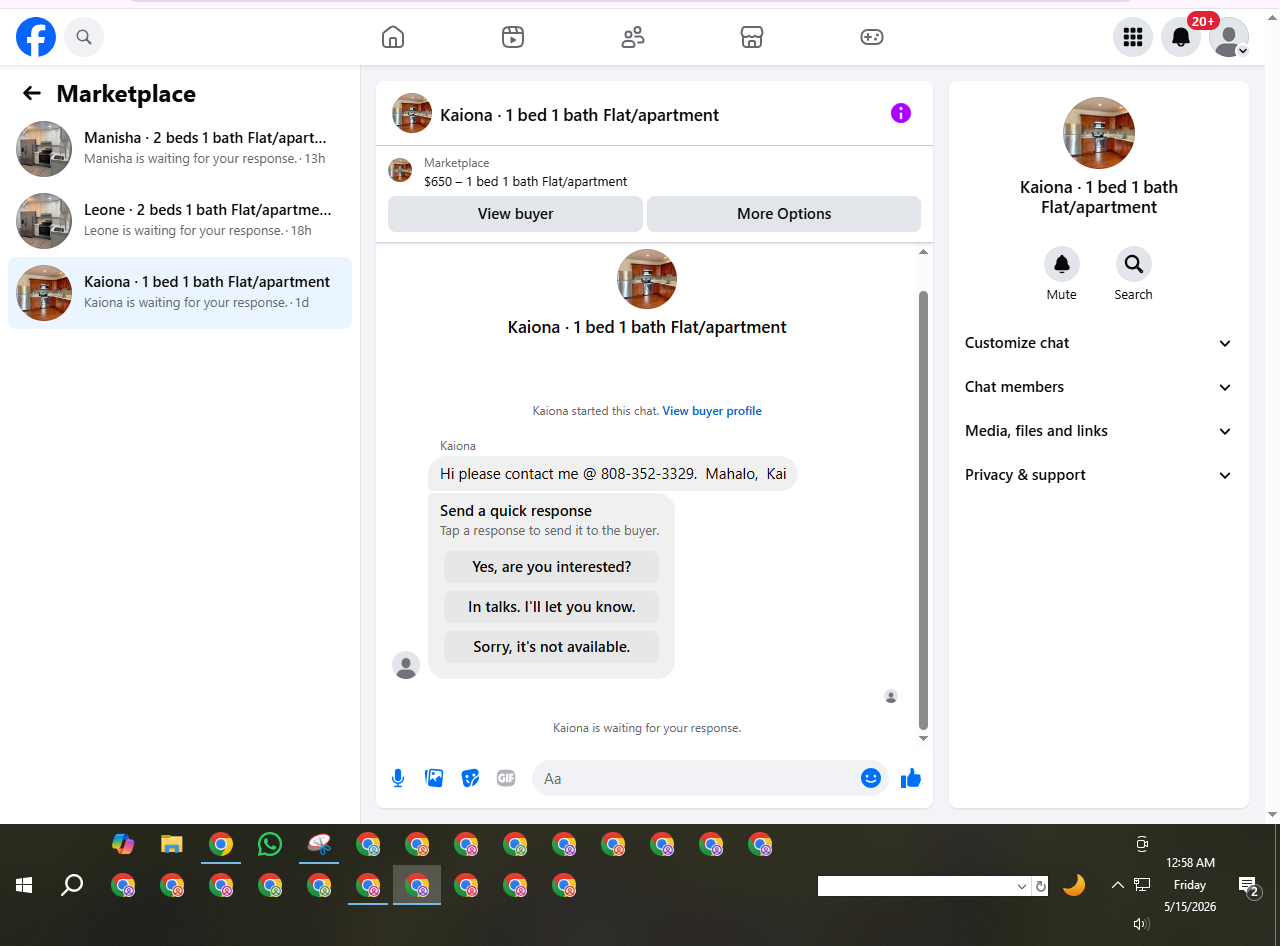Click the 12:58 AM taskbar clock

[x=1190, y=863]
